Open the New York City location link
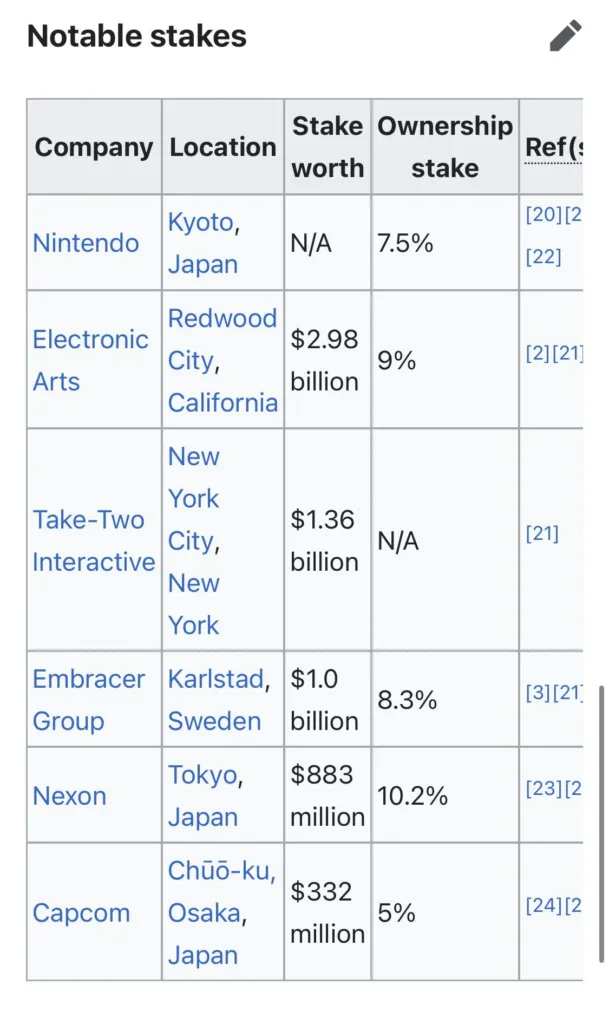609x1024 pixels. 193,498
